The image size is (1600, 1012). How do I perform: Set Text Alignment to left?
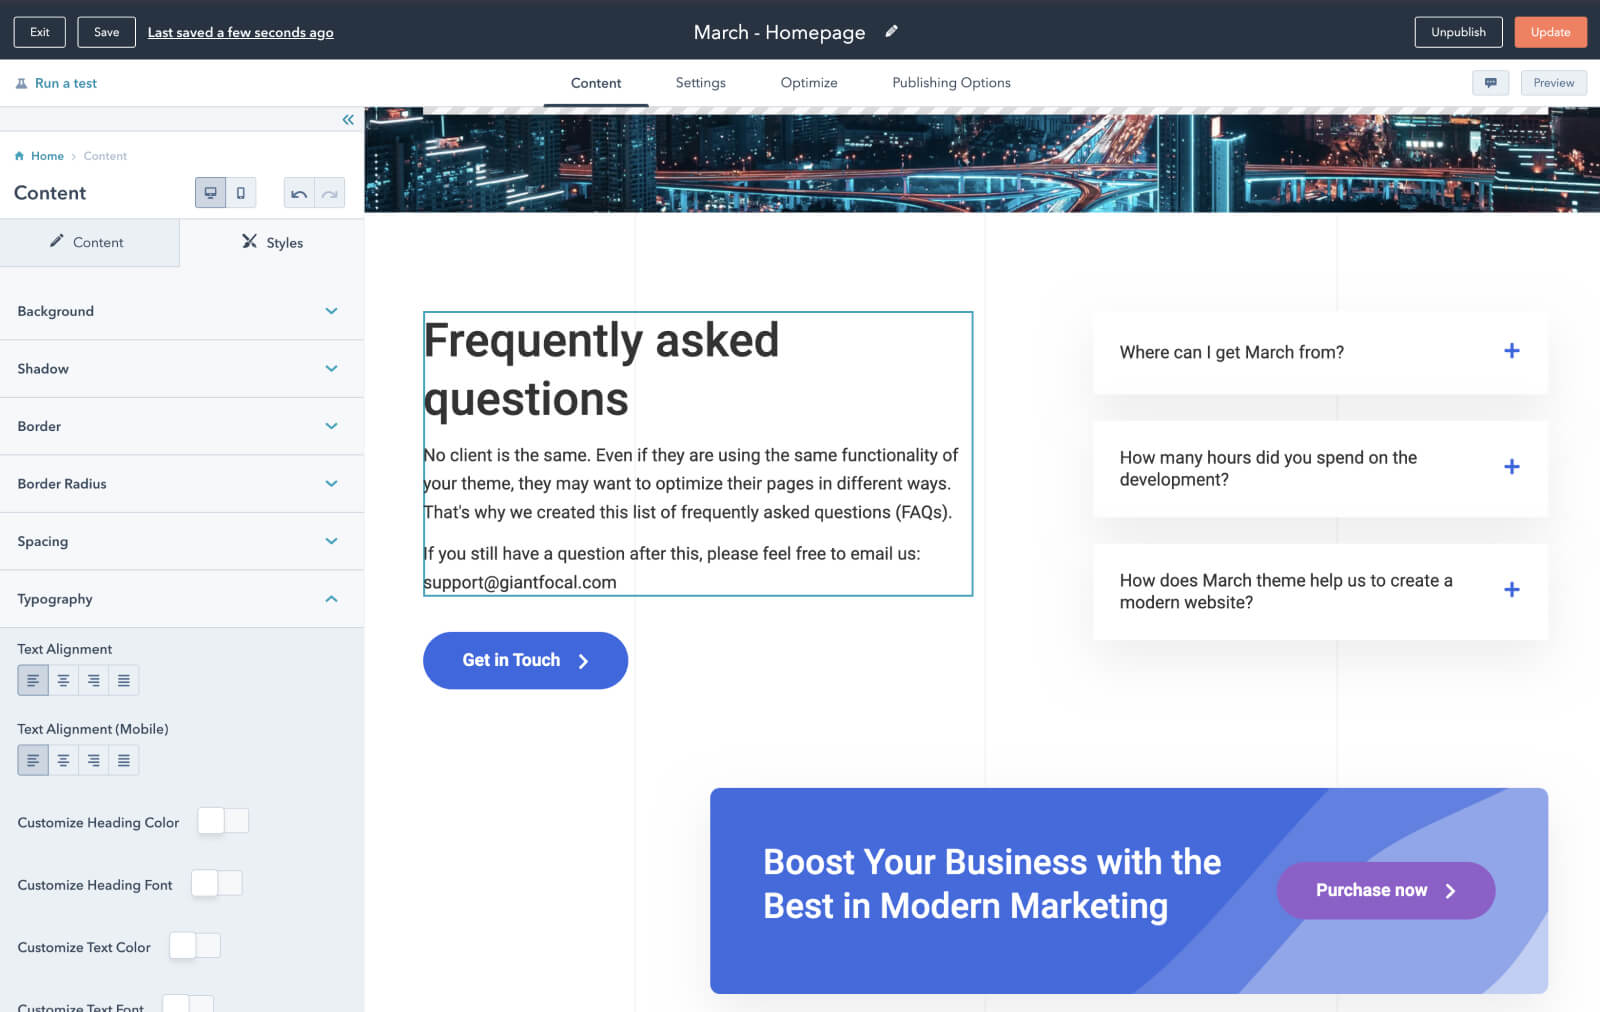coord(33,681)
